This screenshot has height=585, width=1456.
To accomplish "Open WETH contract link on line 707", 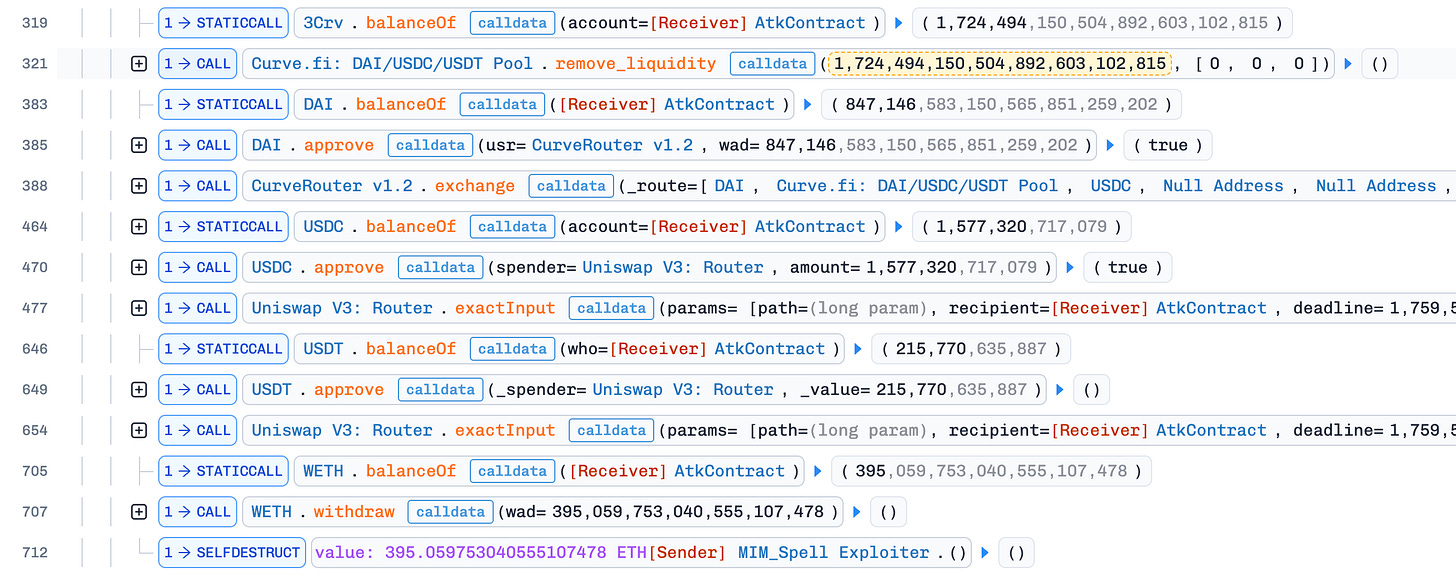I will click(x=271, y=512).
